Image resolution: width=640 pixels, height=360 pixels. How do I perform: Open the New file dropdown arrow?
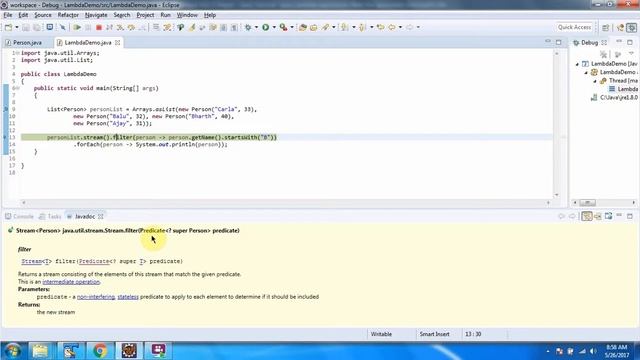click(x=17, y=27)
